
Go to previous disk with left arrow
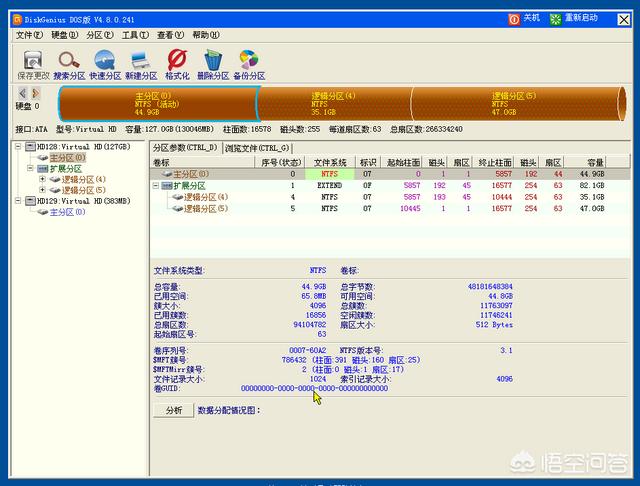tap(22, 93)
